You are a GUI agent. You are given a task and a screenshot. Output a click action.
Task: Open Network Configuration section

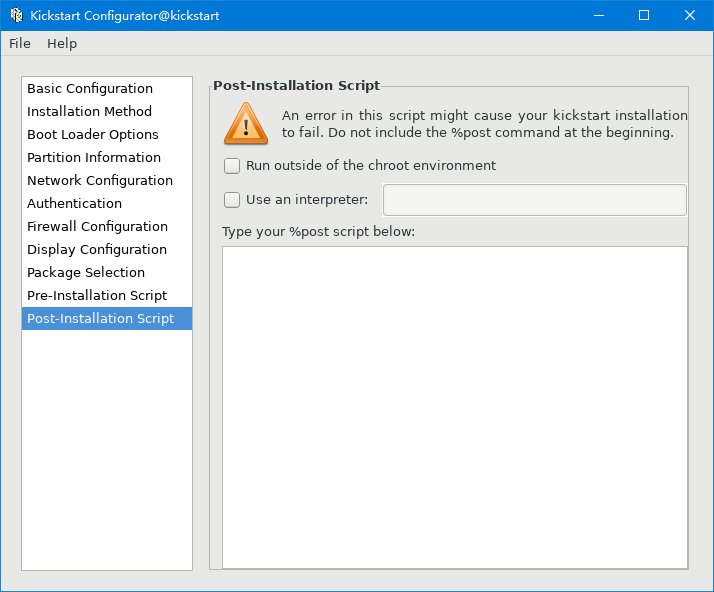pyautogui.click(x=107, y=180)
